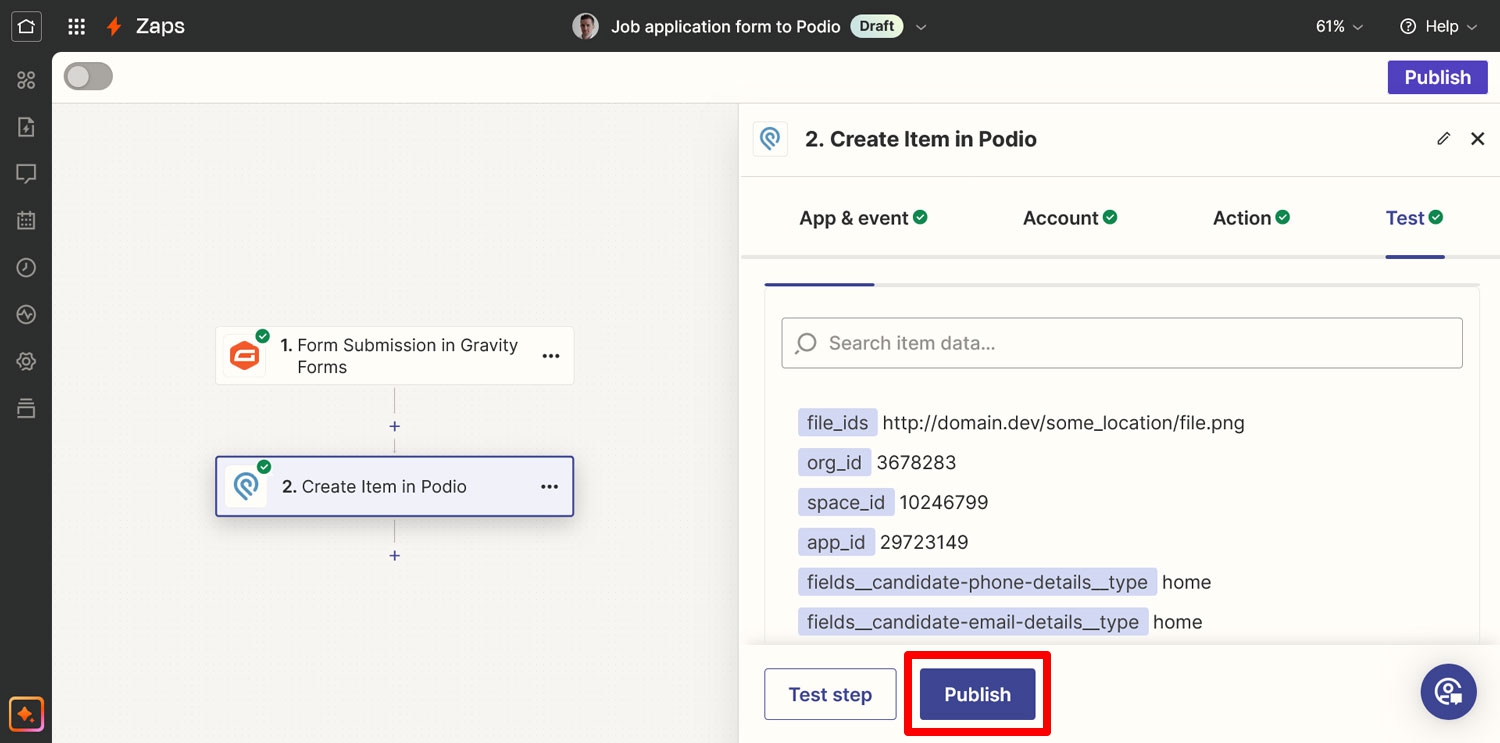This screenshot has width=1500, height=743.
Task: Add a step below Create Item in Podio
Action: pos(395,555)
